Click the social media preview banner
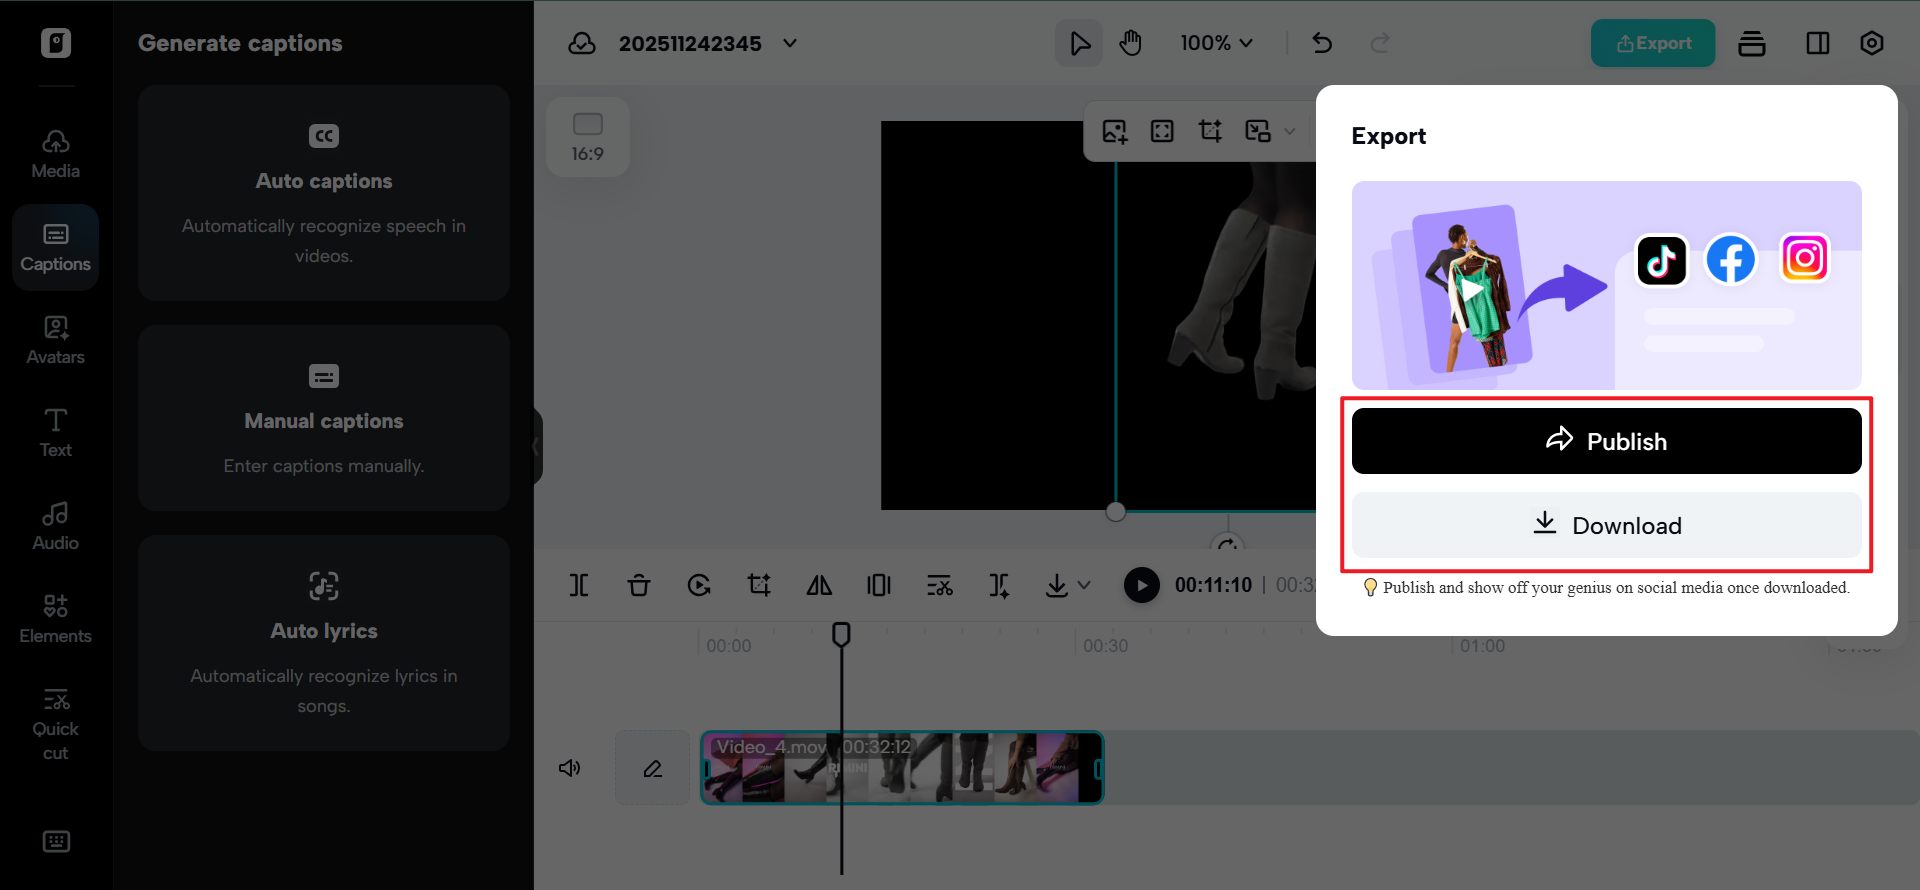 1606,285
